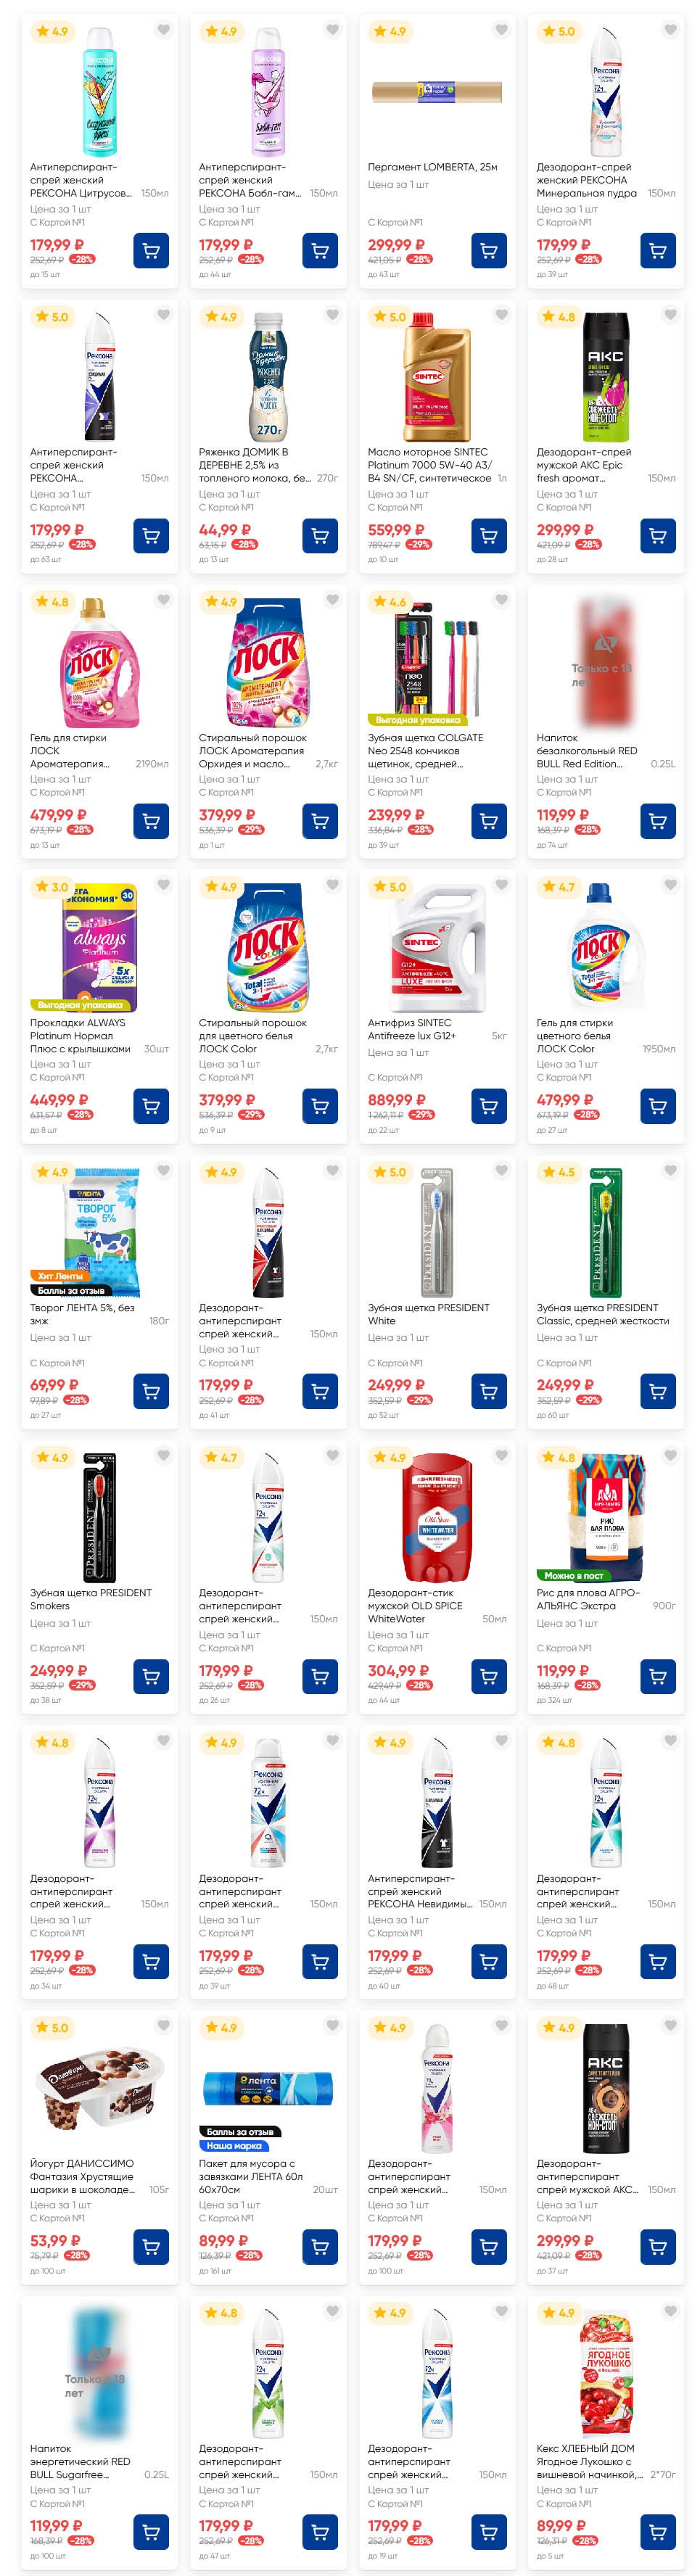700x2576 pixels.
Task: Favorite the Антифриз SINTEC product
Action: 501,885
